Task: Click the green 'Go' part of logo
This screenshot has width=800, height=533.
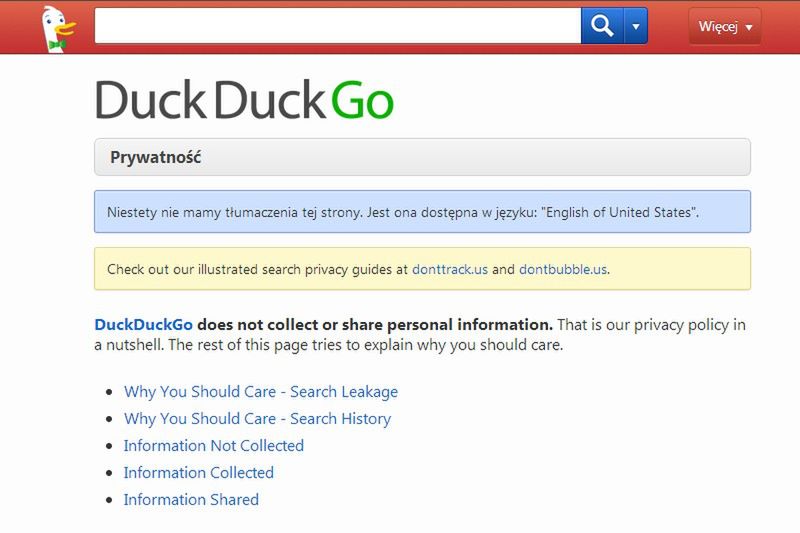Action: tap(362, 100)
